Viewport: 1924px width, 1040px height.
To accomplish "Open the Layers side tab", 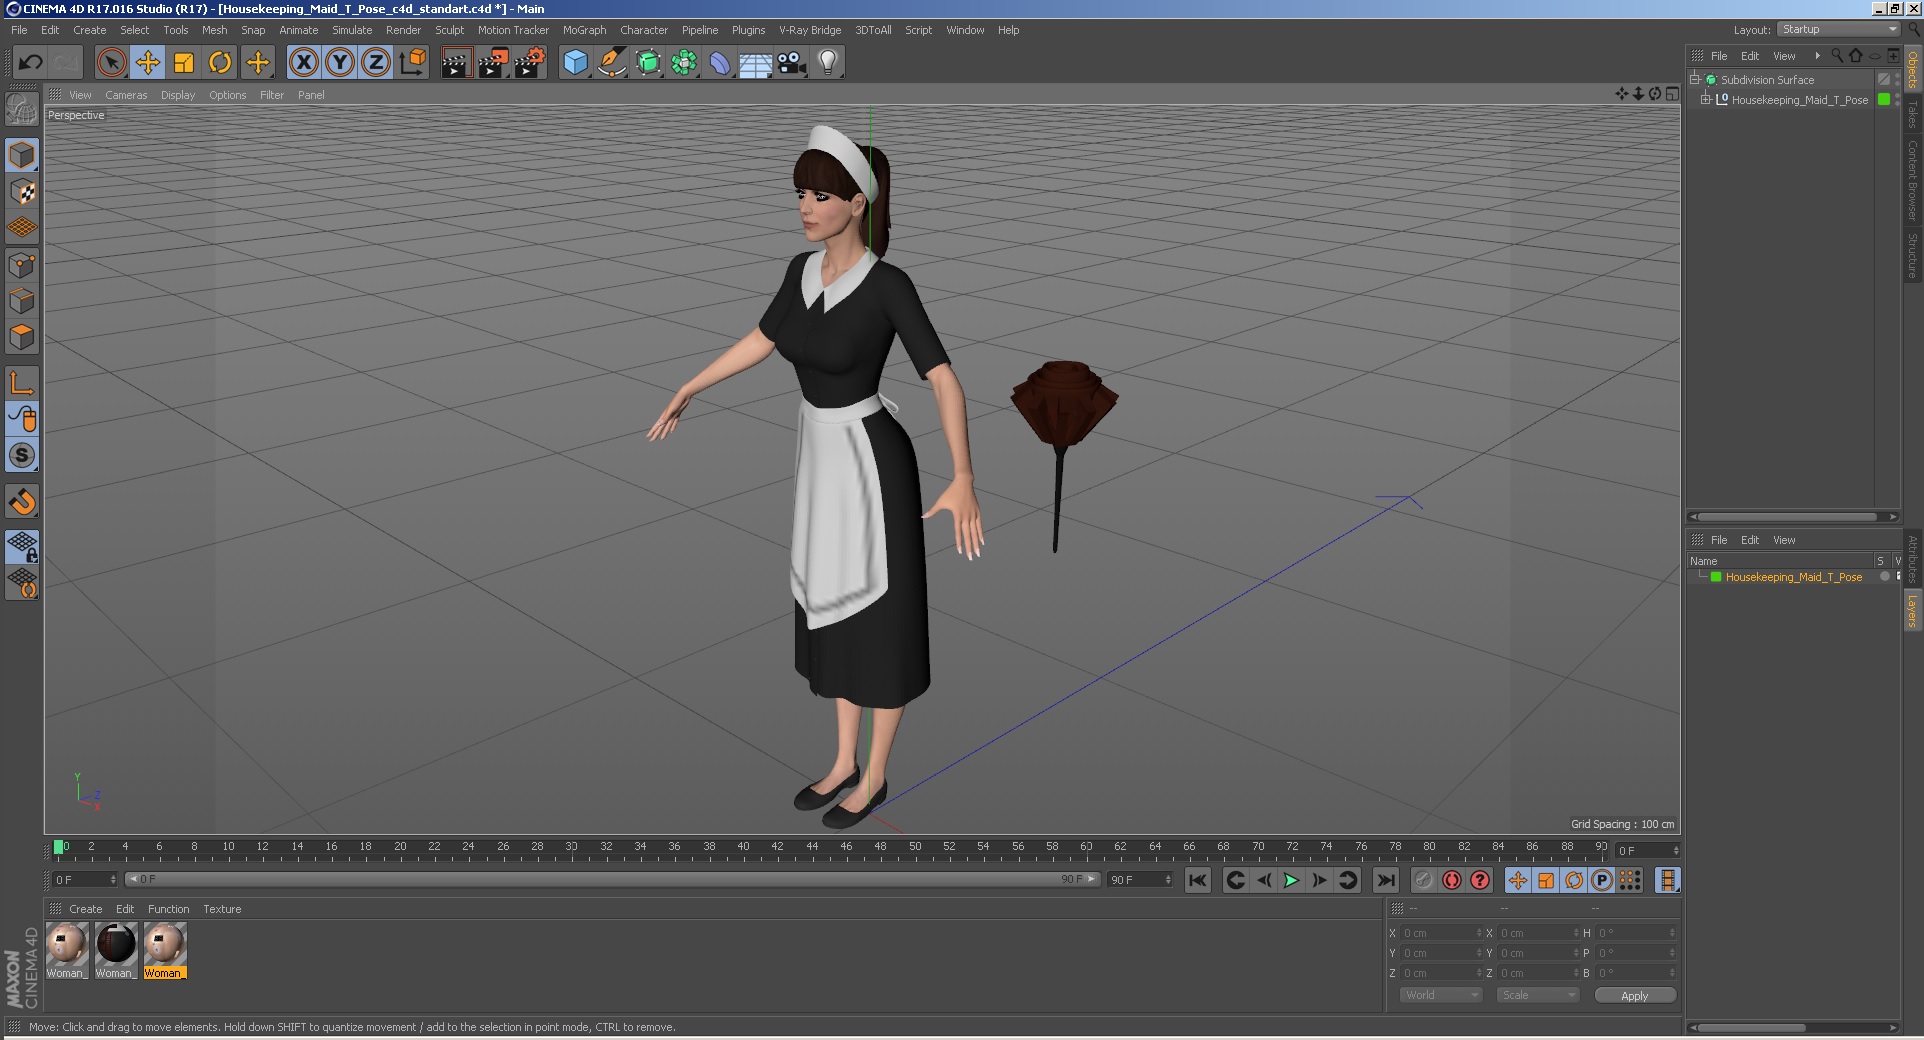I will tap(1912, 610).
